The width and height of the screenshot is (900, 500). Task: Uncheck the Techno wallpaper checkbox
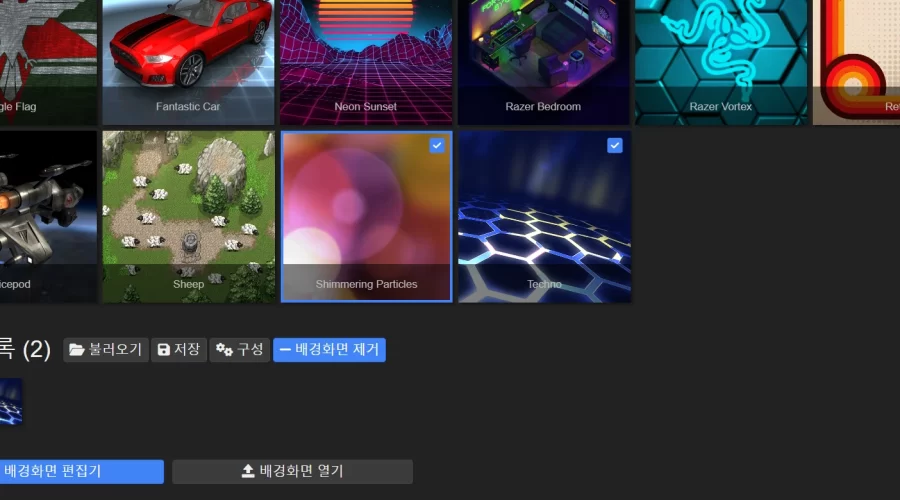[x=615, y=145]
